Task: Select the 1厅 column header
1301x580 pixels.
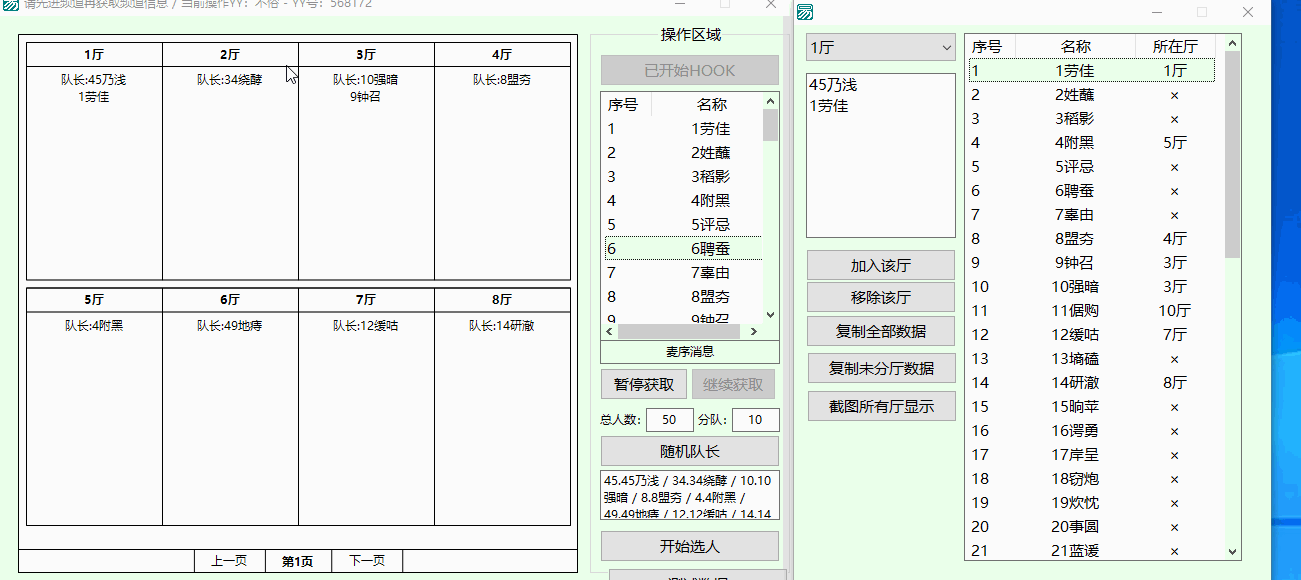Action: [94, 55]
